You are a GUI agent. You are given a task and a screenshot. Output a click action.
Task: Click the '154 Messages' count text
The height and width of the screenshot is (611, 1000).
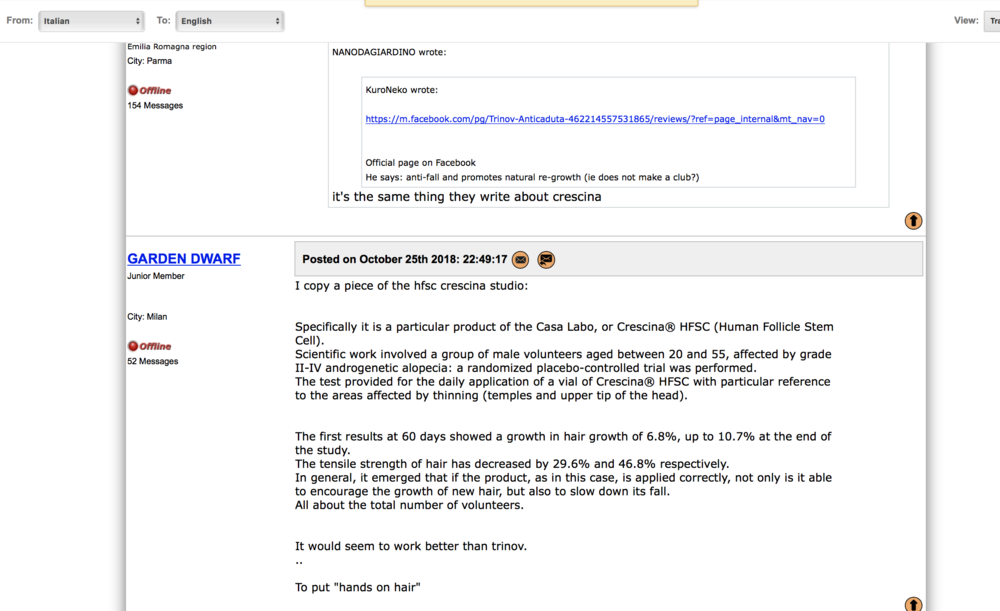tap(155, 105)
